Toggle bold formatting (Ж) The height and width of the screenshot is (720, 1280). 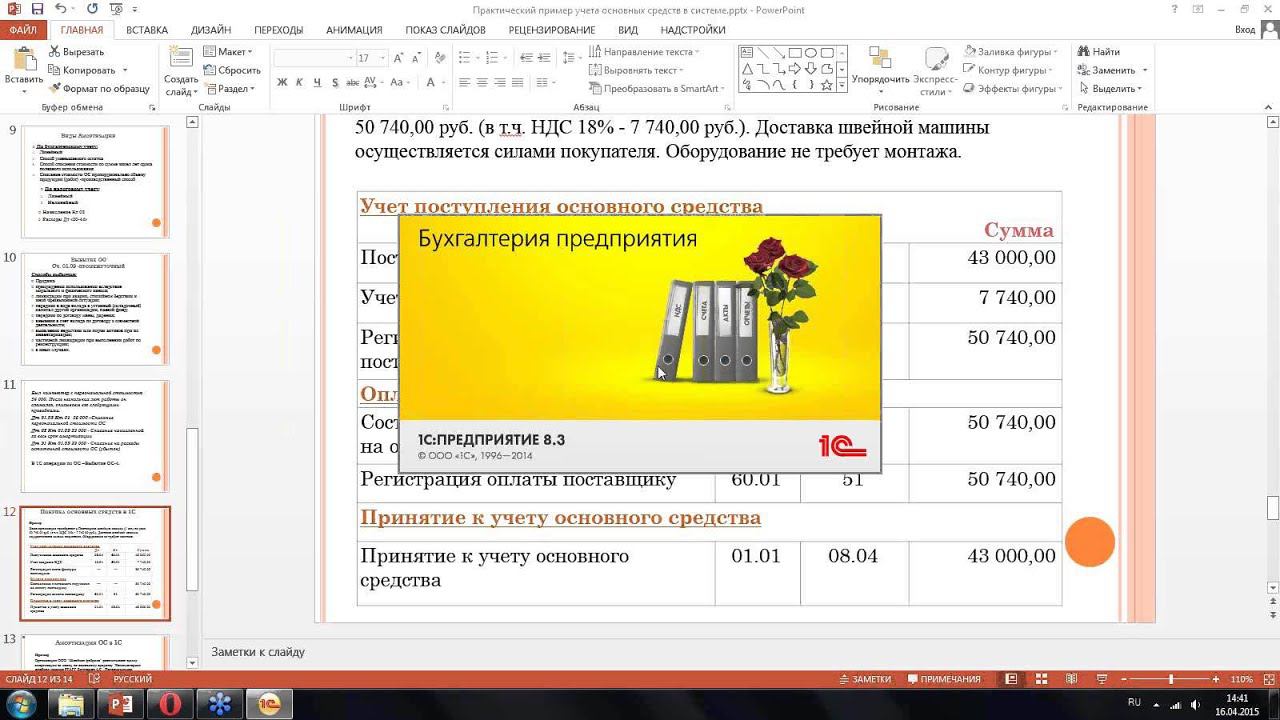(283, 83)
